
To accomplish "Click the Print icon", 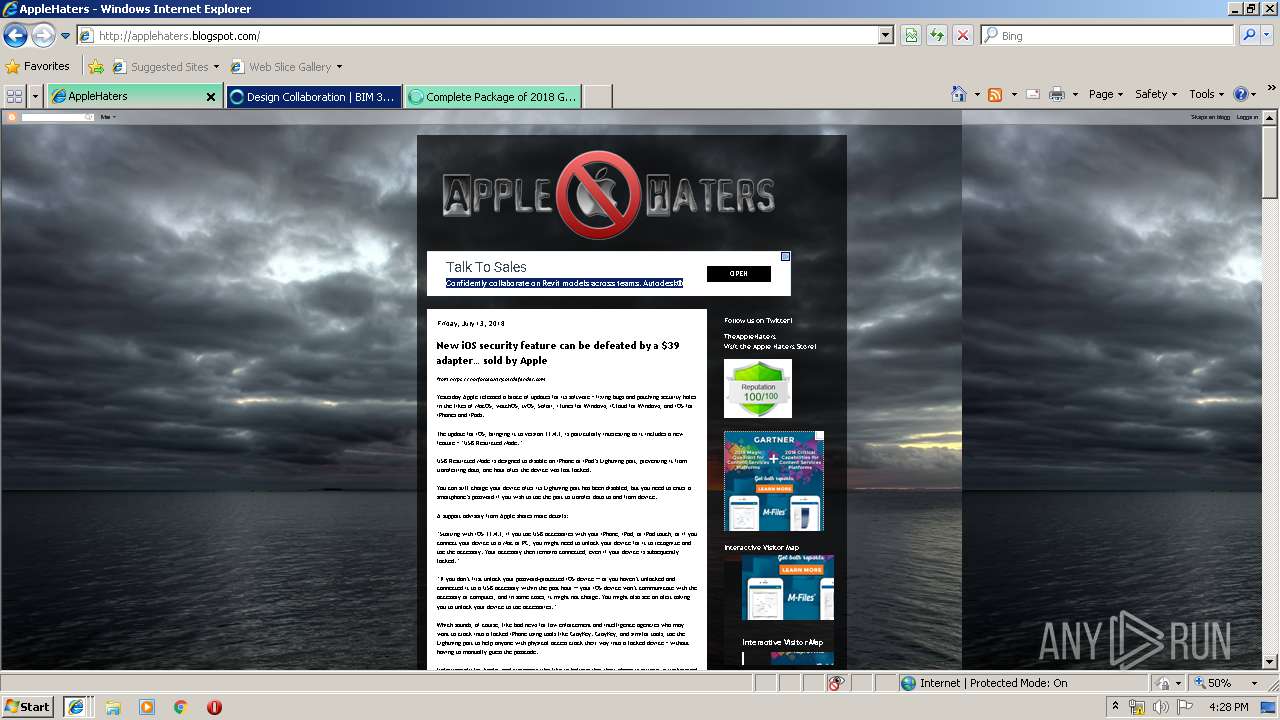I will tap(1057, 94).
